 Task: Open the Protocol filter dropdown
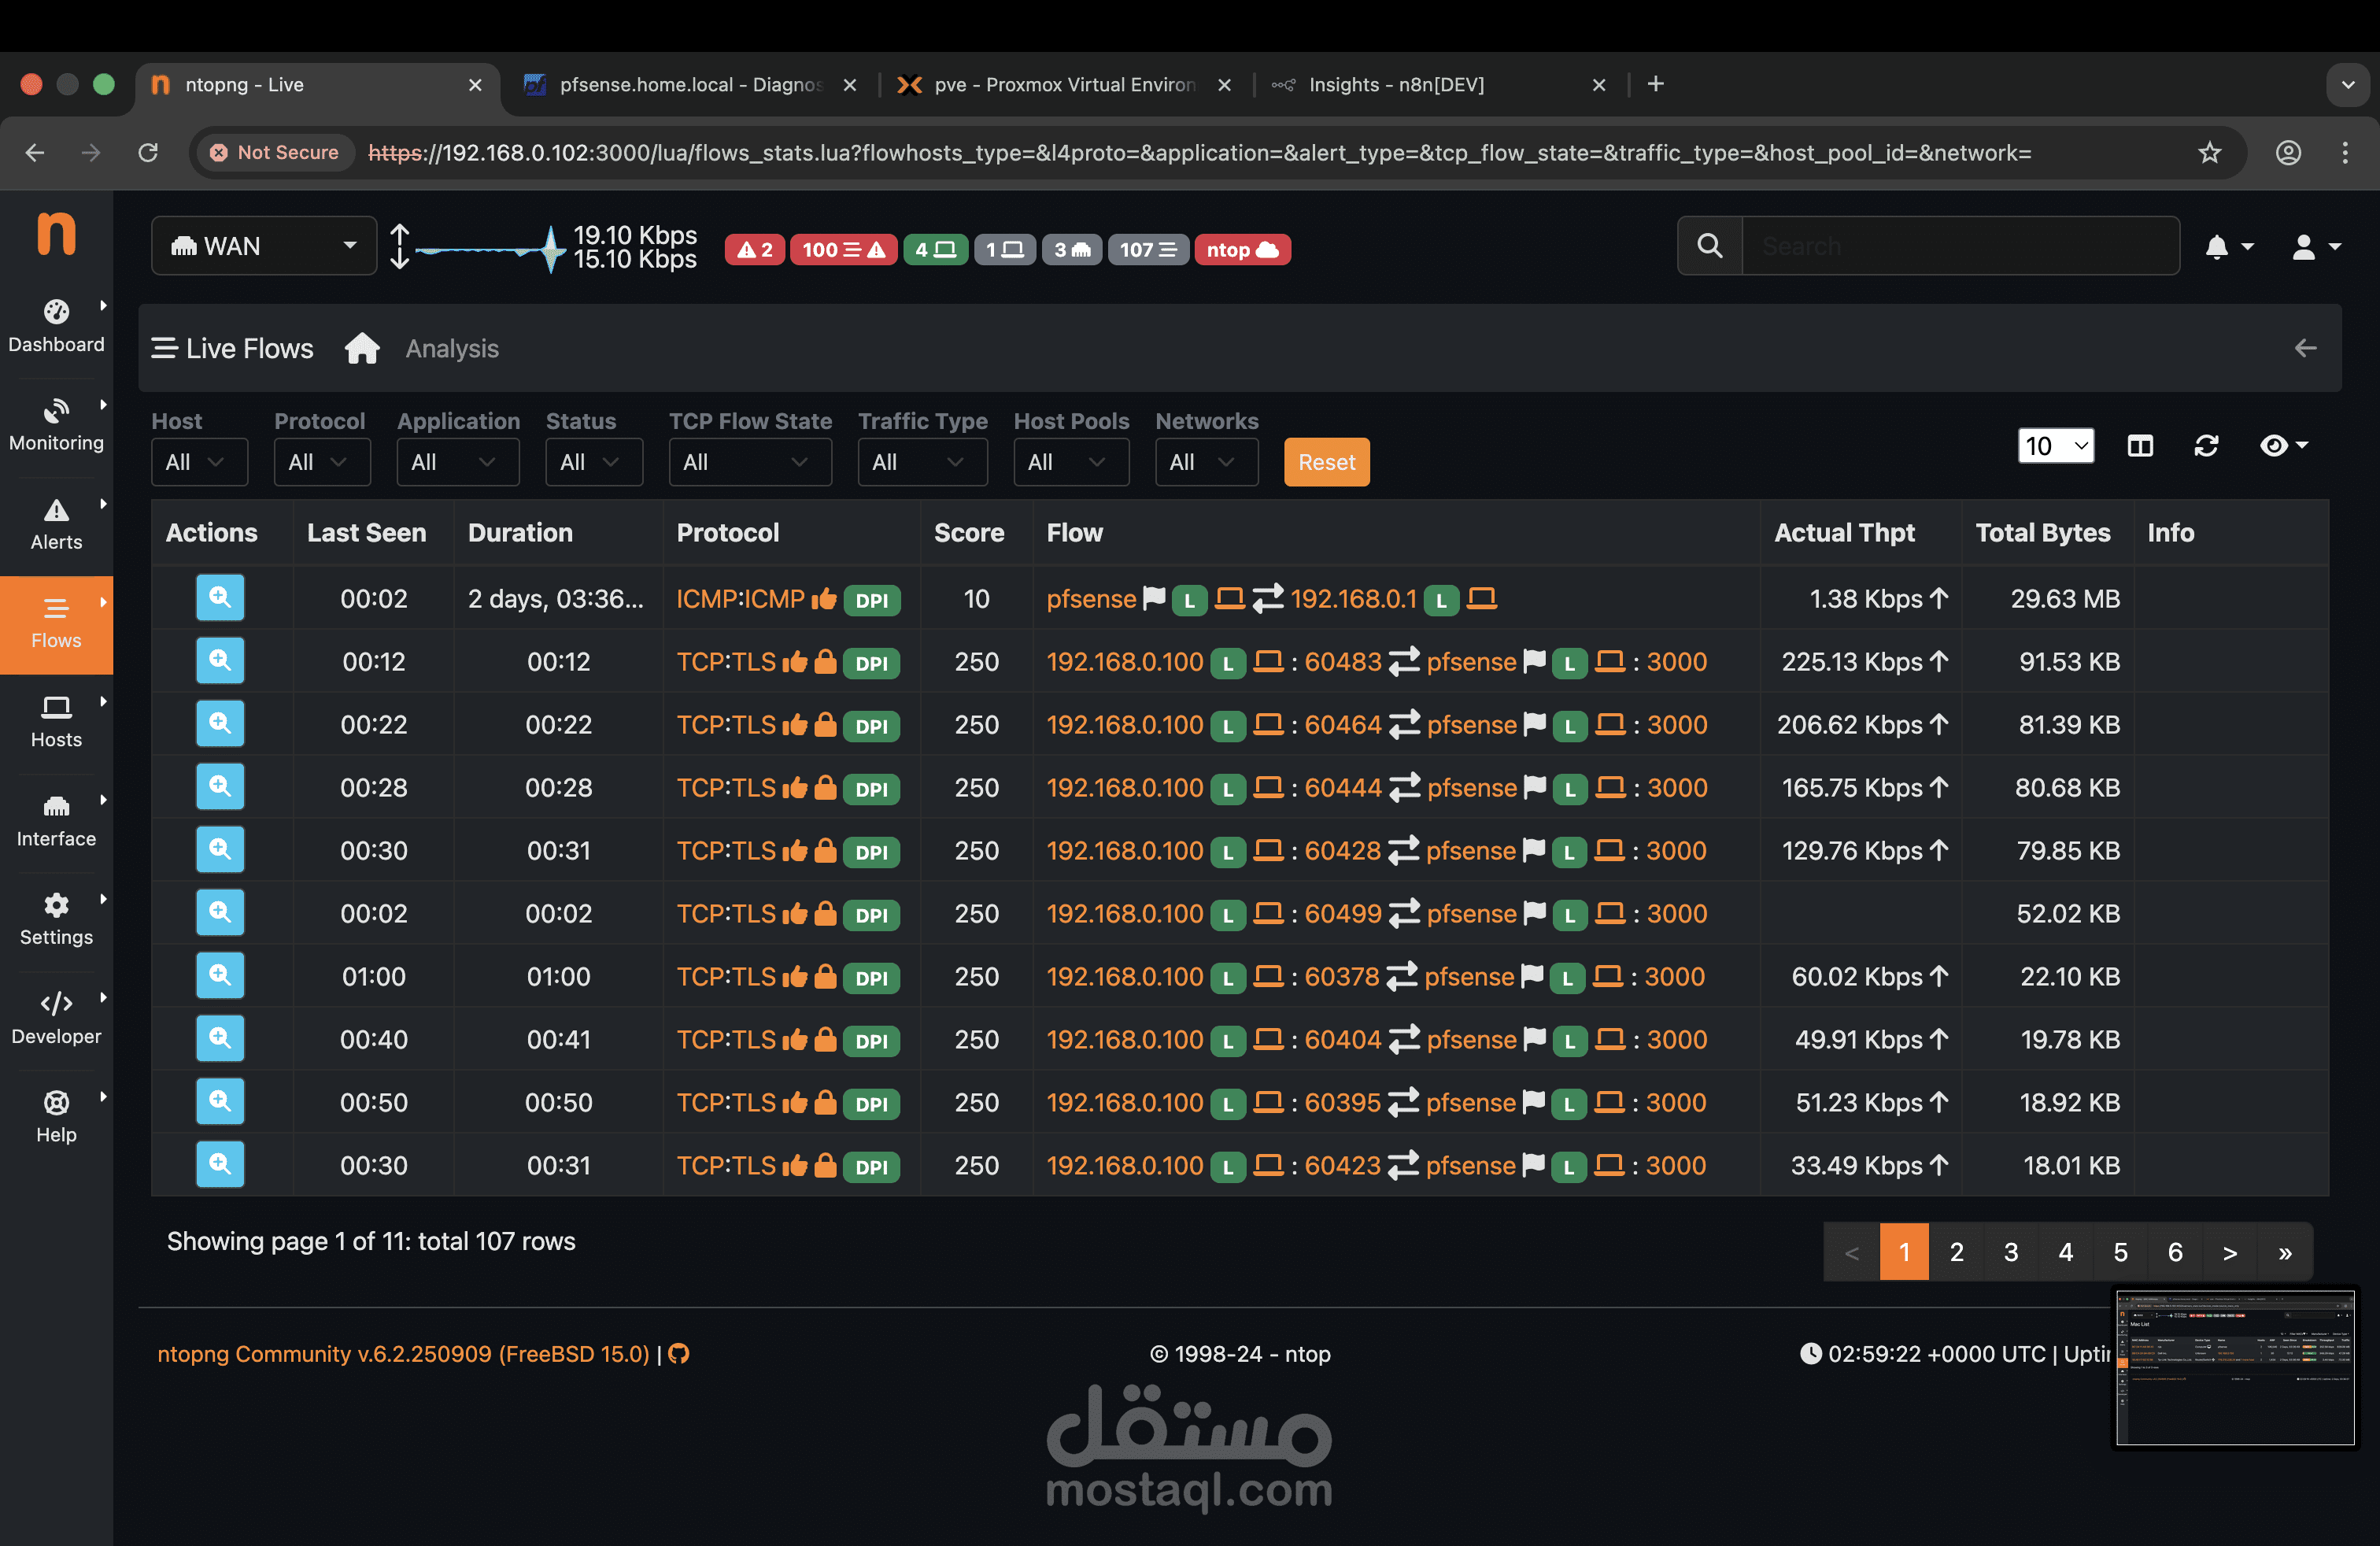[x=321, y=462]
